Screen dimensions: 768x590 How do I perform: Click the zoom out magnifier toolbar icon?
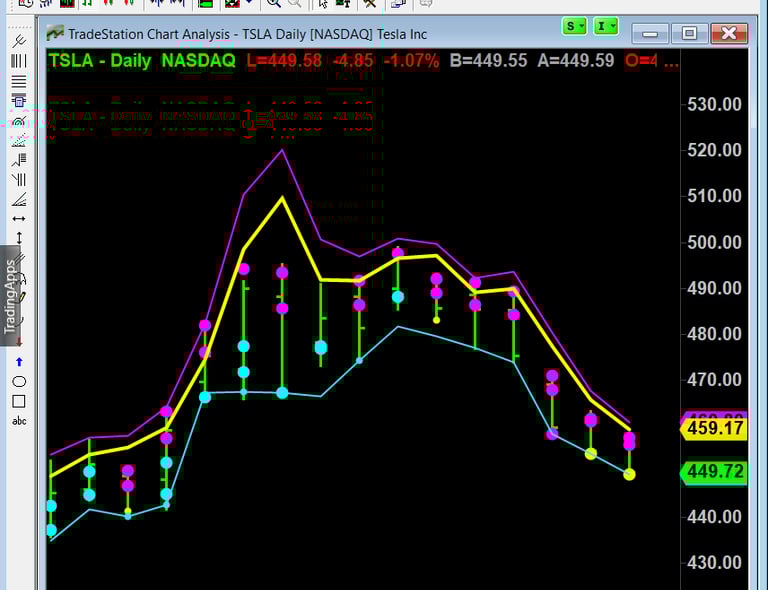(x=294, y=3)
